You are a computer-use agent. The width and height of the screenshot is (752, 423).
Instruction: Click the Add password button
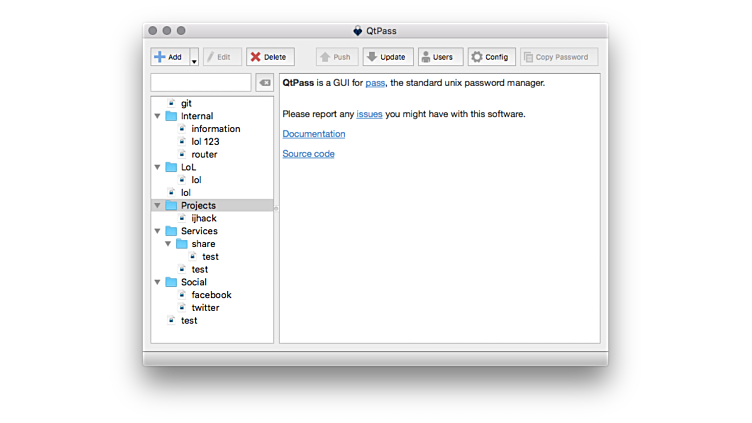pyautogui.click(x=169, y=57)
